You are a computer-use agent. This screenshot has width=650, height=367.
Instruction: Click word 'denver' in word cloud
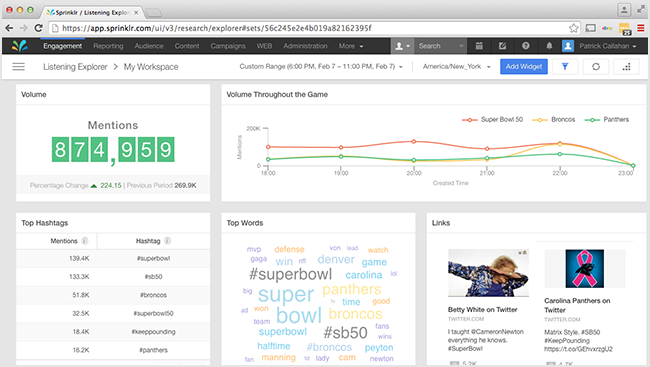click(336, 260)
